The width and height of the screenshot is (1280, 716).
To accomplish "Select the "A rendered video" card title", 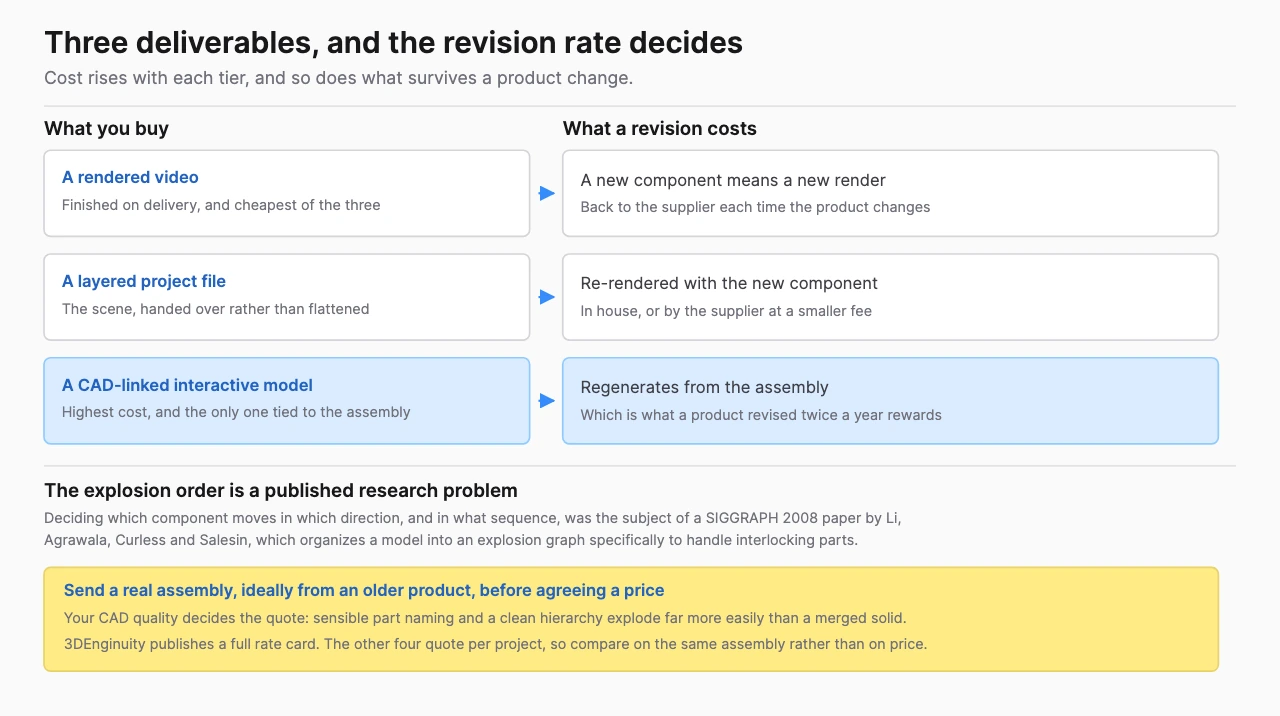I will coord(130,177).
